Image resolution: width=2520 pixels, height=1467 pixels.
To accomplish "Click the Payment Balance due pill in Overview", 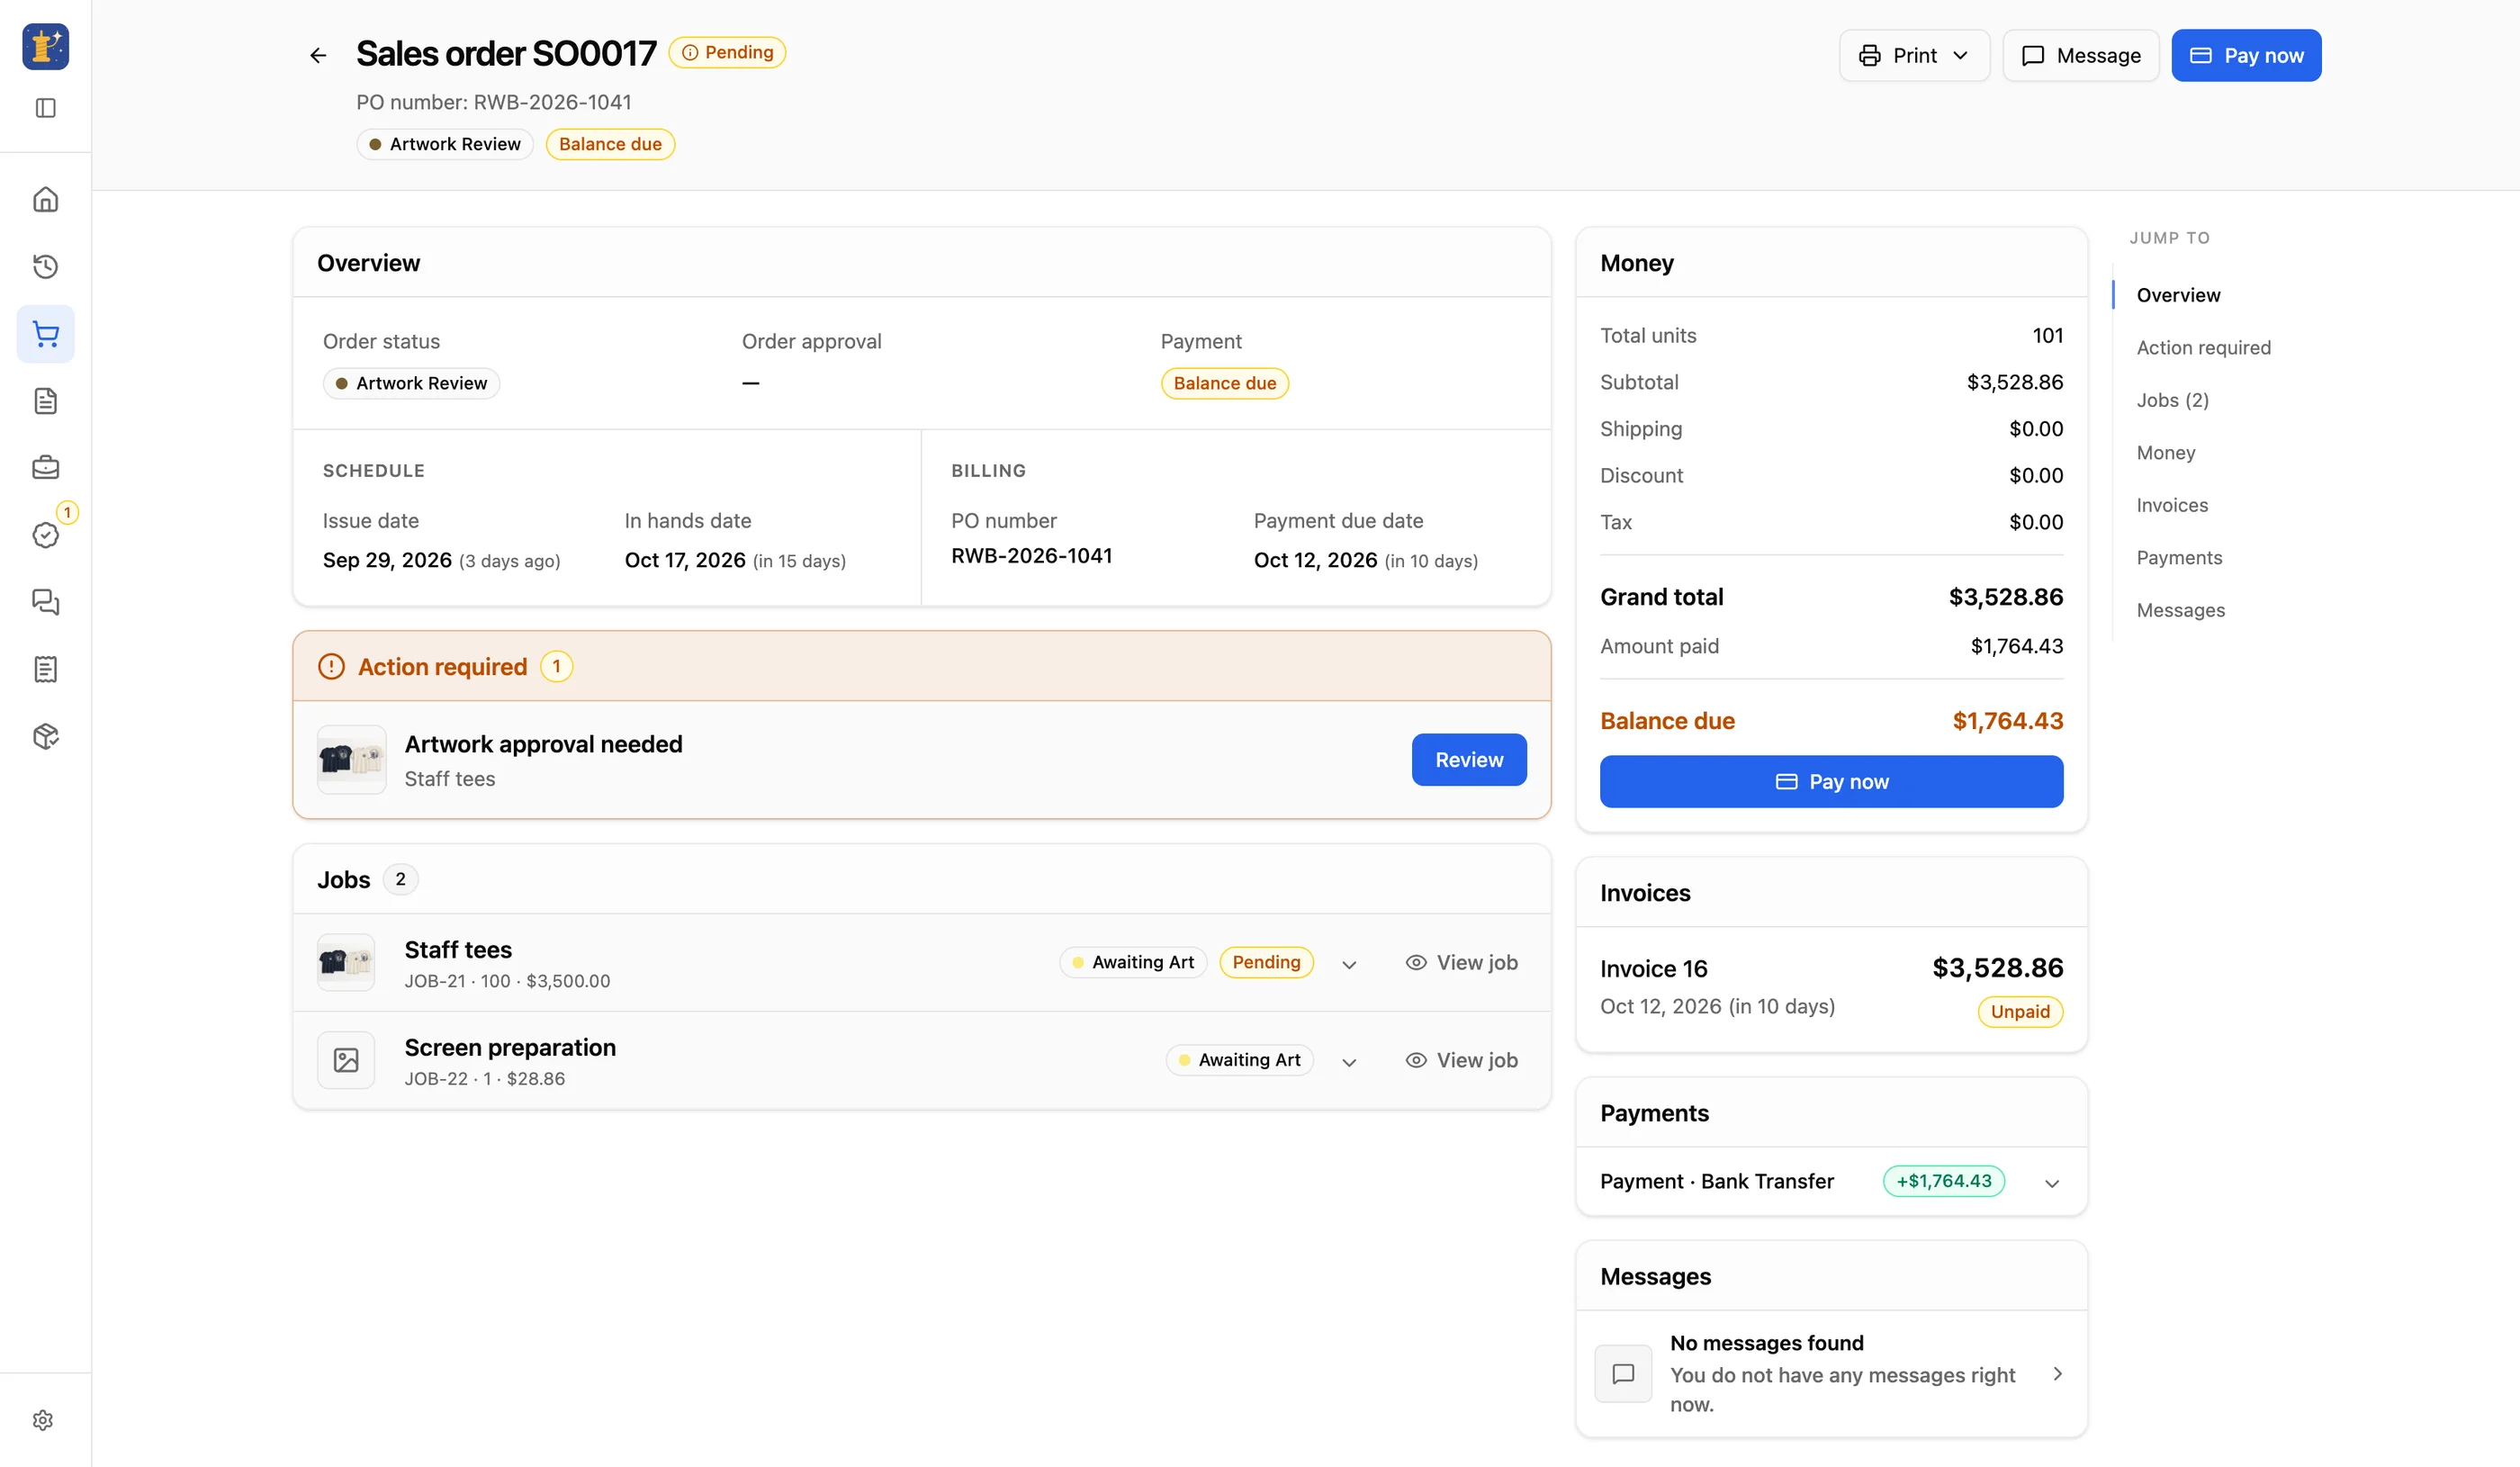I will (x=1224, y=383).
